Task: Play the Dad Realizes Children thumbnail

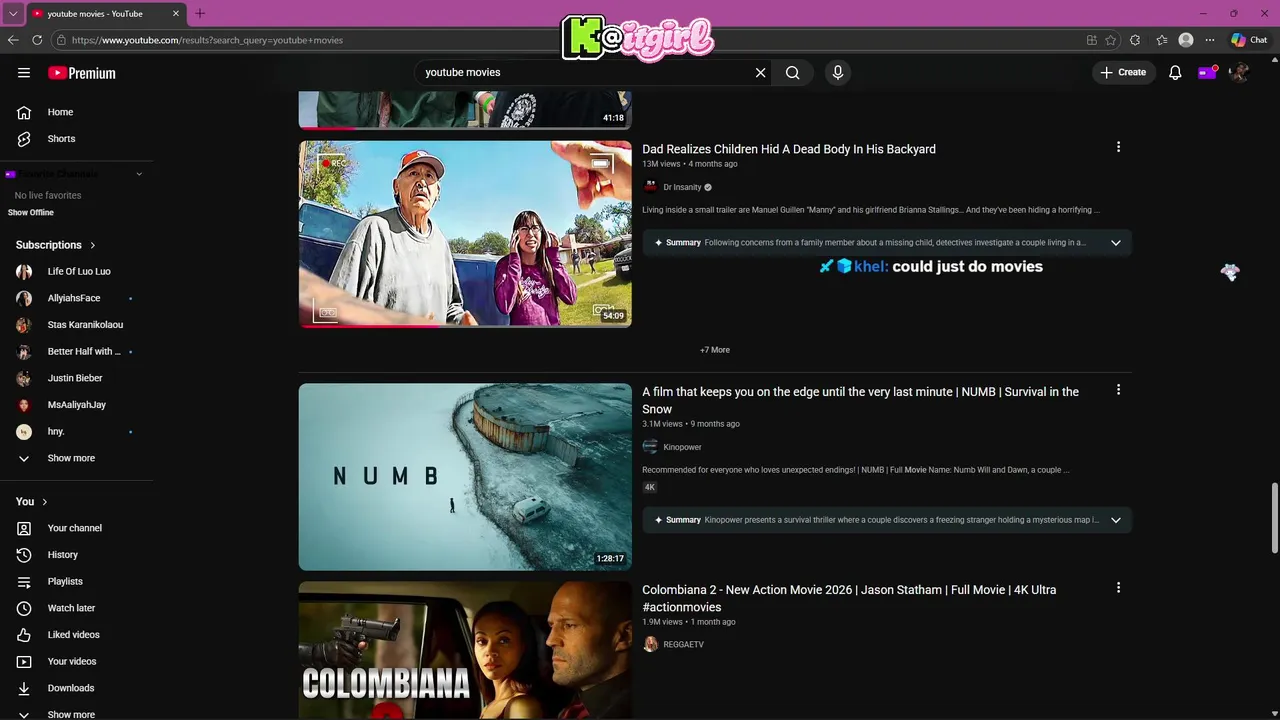Action: coord(465,234)
